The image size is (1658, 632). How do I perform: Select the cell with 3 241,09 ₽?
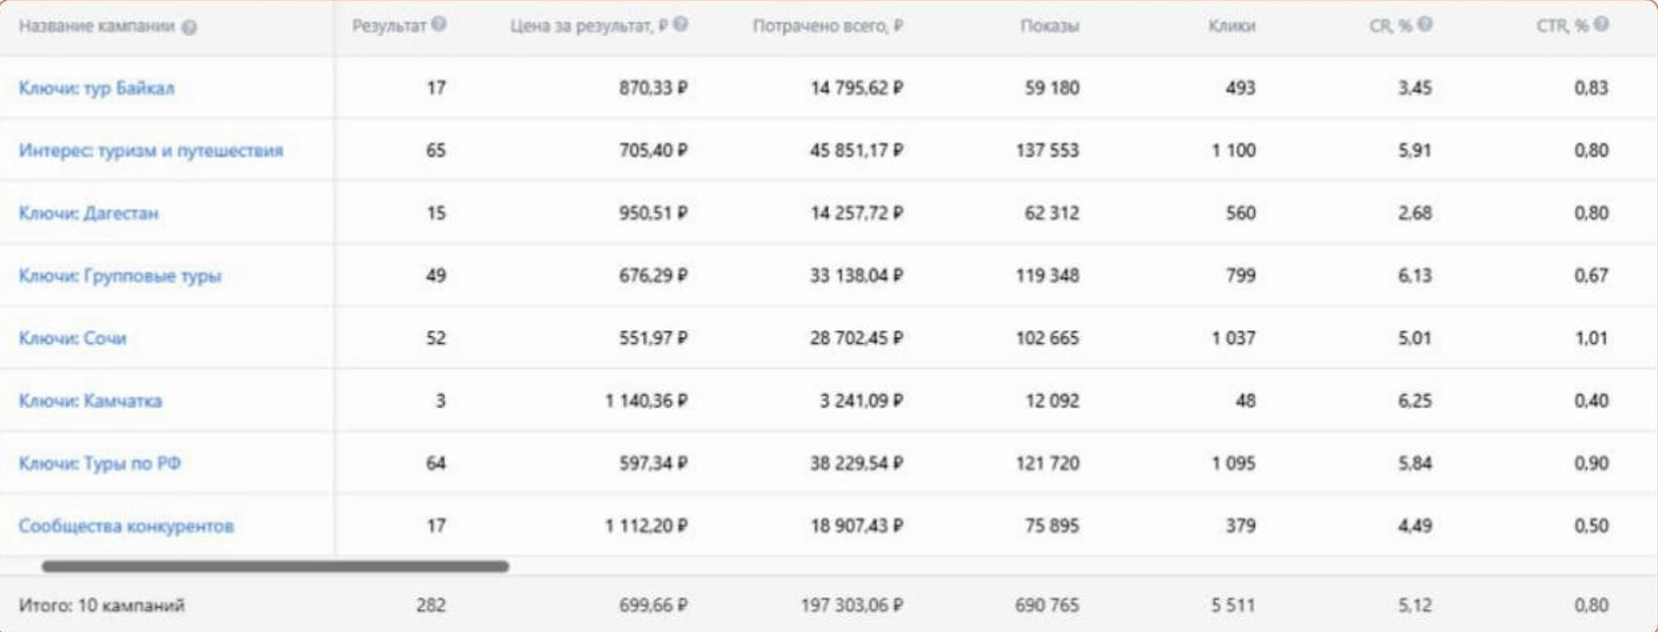click(x=861, y=401)
